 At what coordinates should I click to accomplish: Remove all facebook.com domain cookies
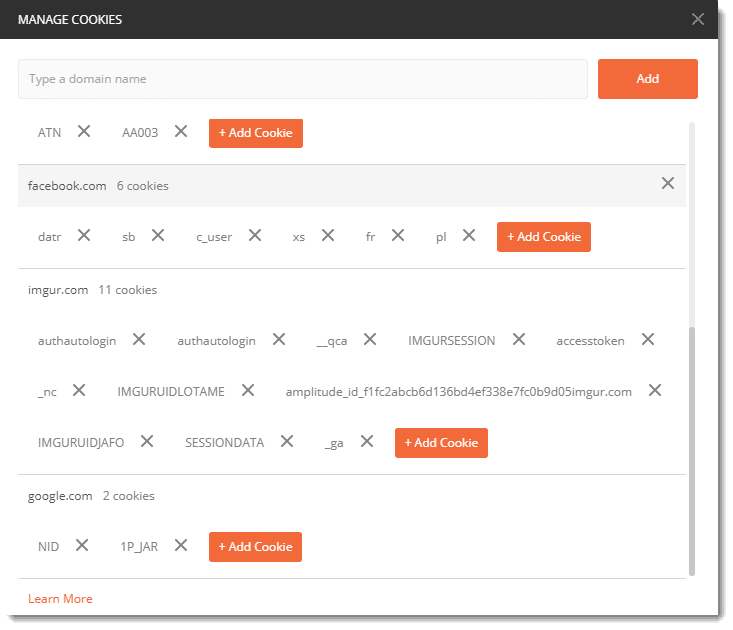(668, 183)
